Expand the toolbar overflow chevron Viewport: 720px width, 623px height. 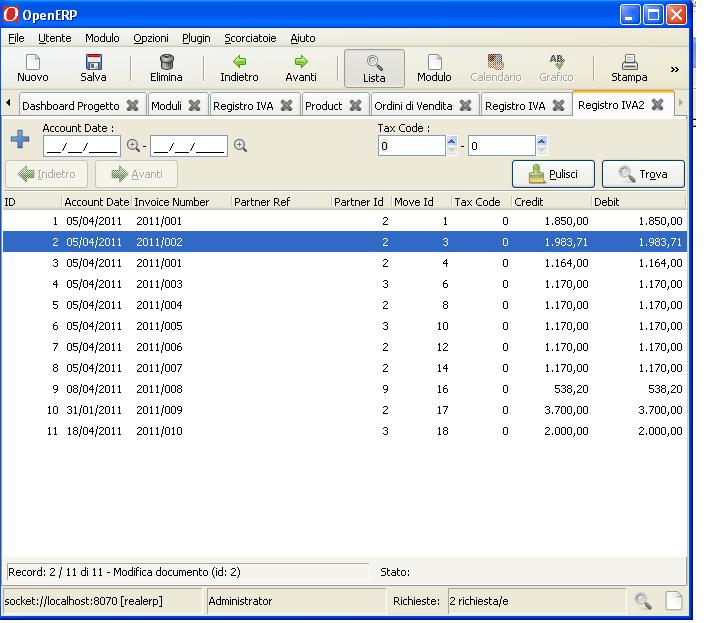675,69
